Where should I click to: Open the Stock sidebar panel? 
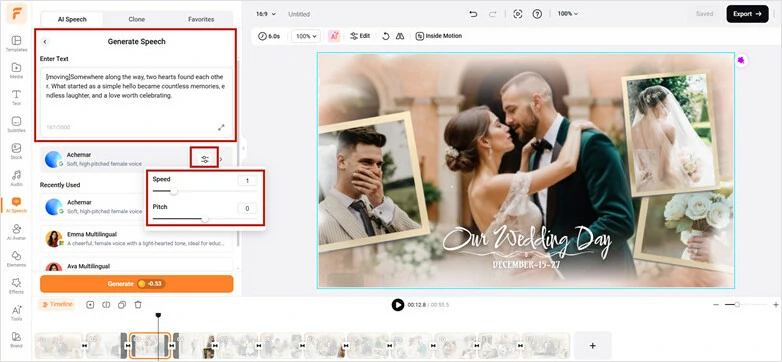coord(16,151)
